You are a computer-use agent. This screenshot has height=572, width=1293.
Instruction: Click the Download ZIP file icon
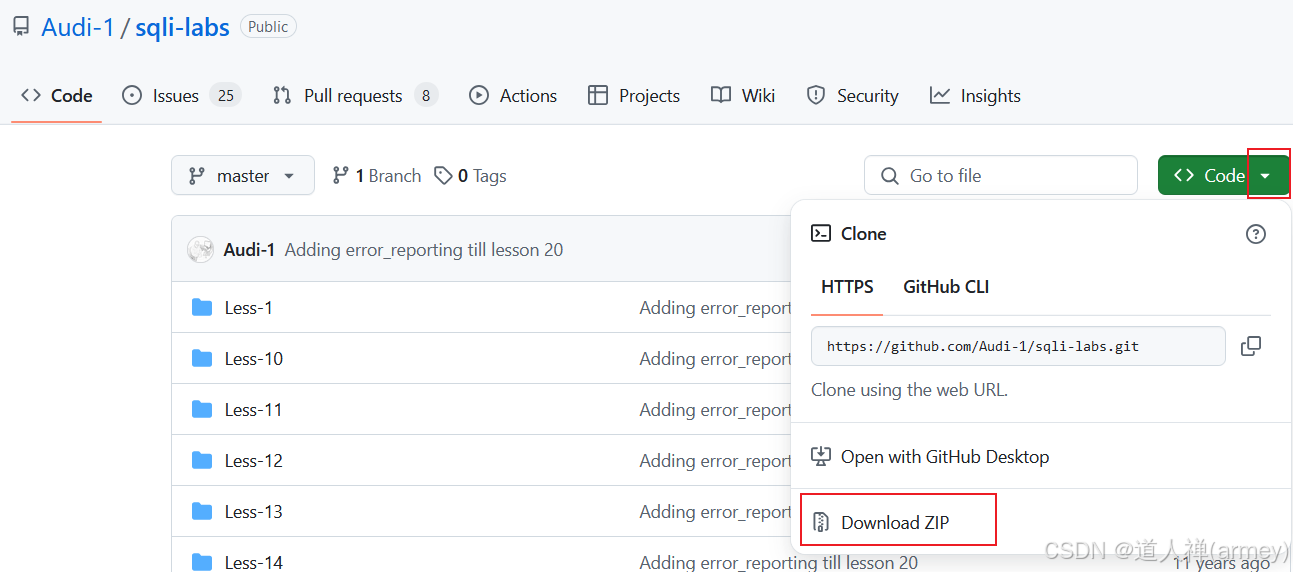(821, 522)
